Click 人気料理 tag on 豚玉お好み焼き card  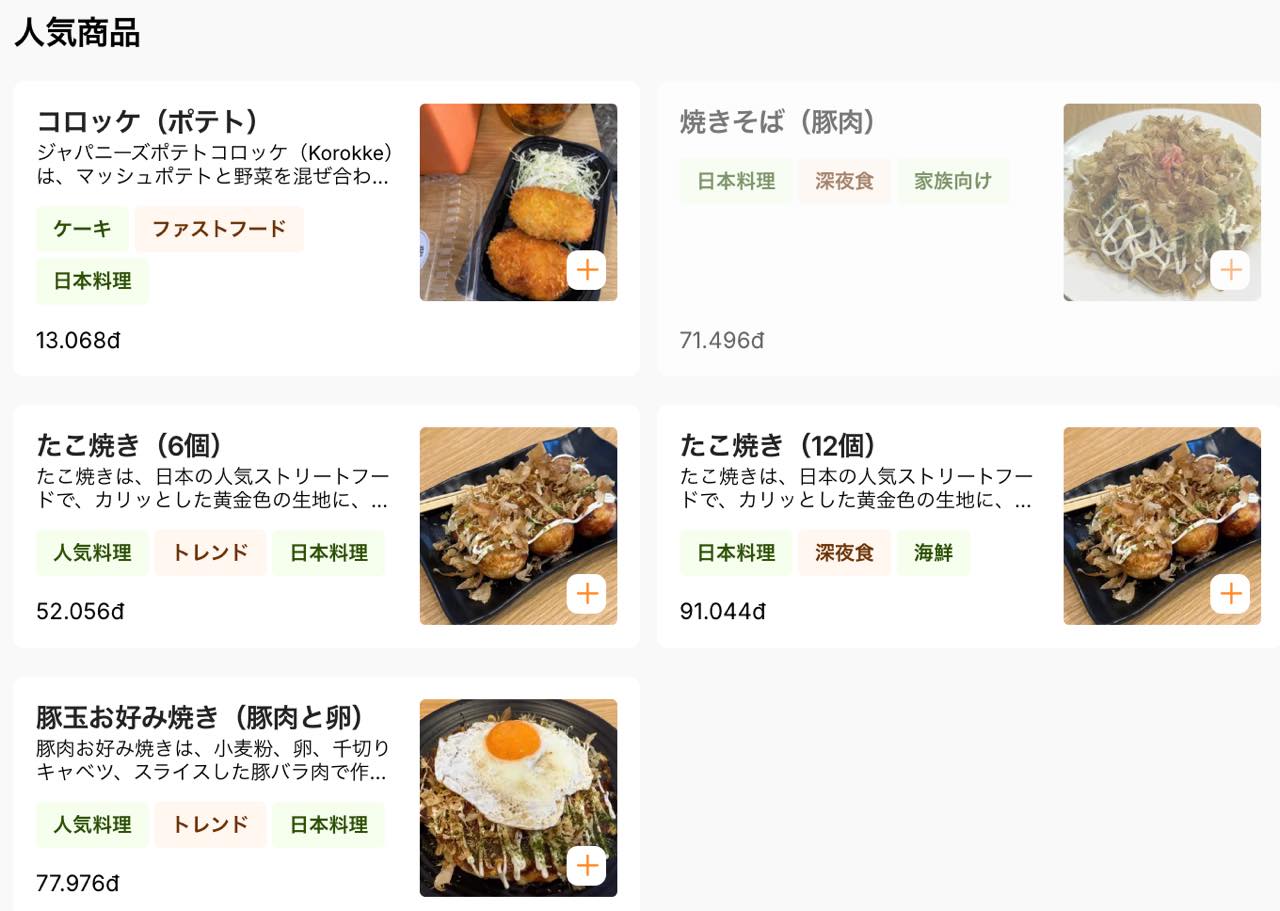pyautogui.click(x=92, y=825)
